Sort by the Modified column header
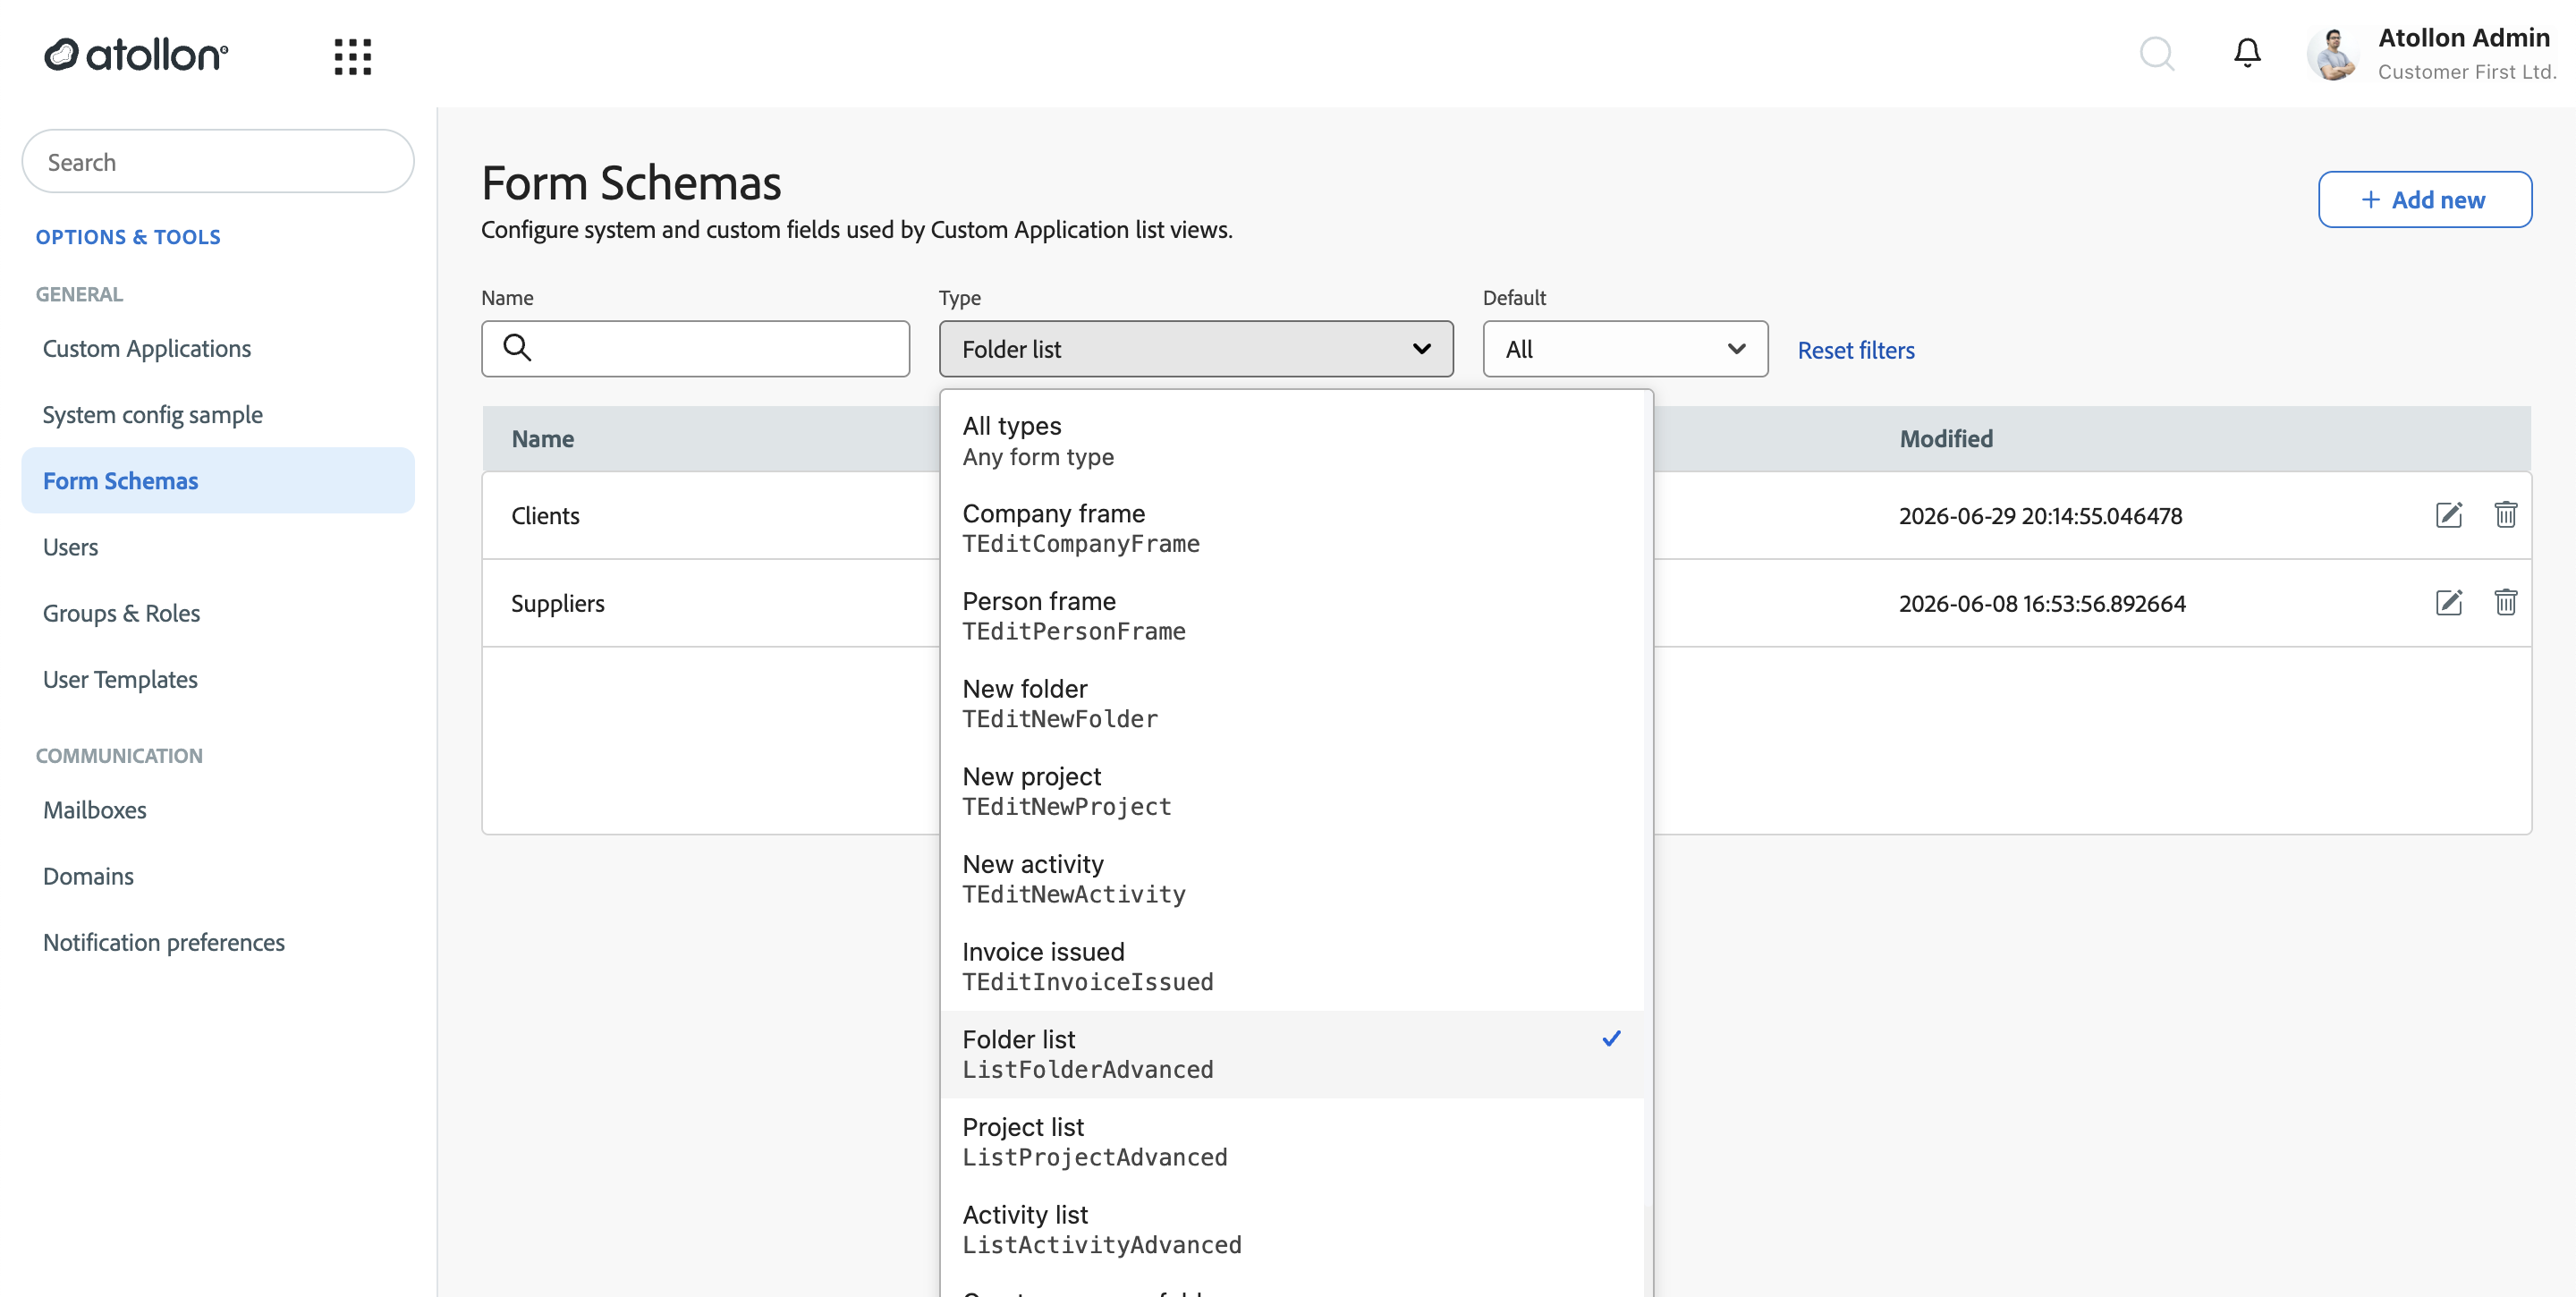Screen dimensions: 2576x1297 1946,438
